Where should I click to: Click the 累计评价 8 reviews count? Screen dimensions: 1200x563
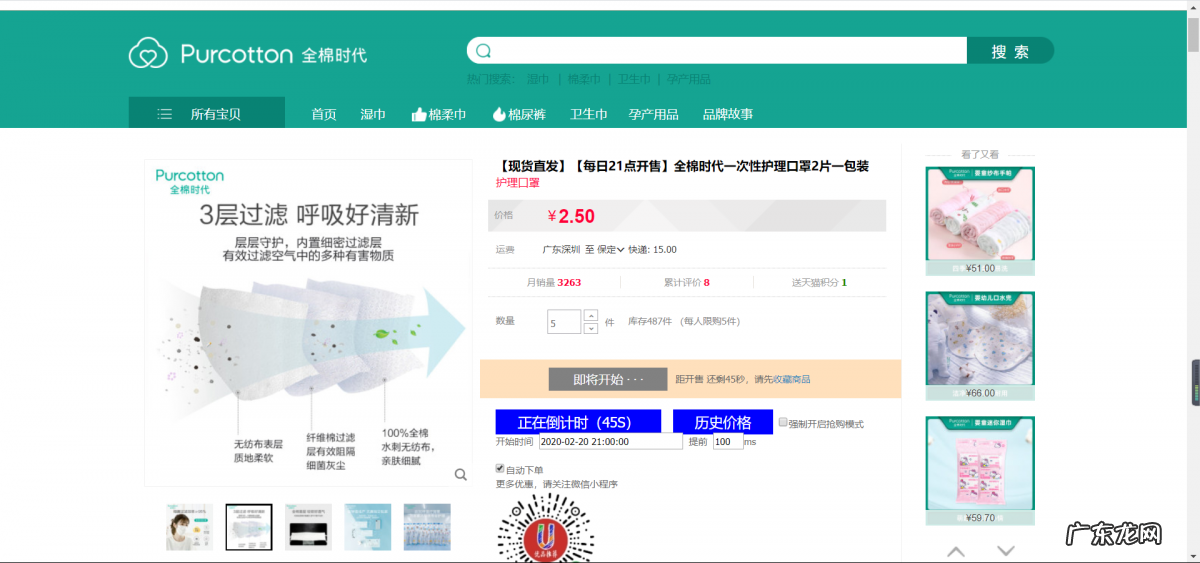tap(687, 282)
